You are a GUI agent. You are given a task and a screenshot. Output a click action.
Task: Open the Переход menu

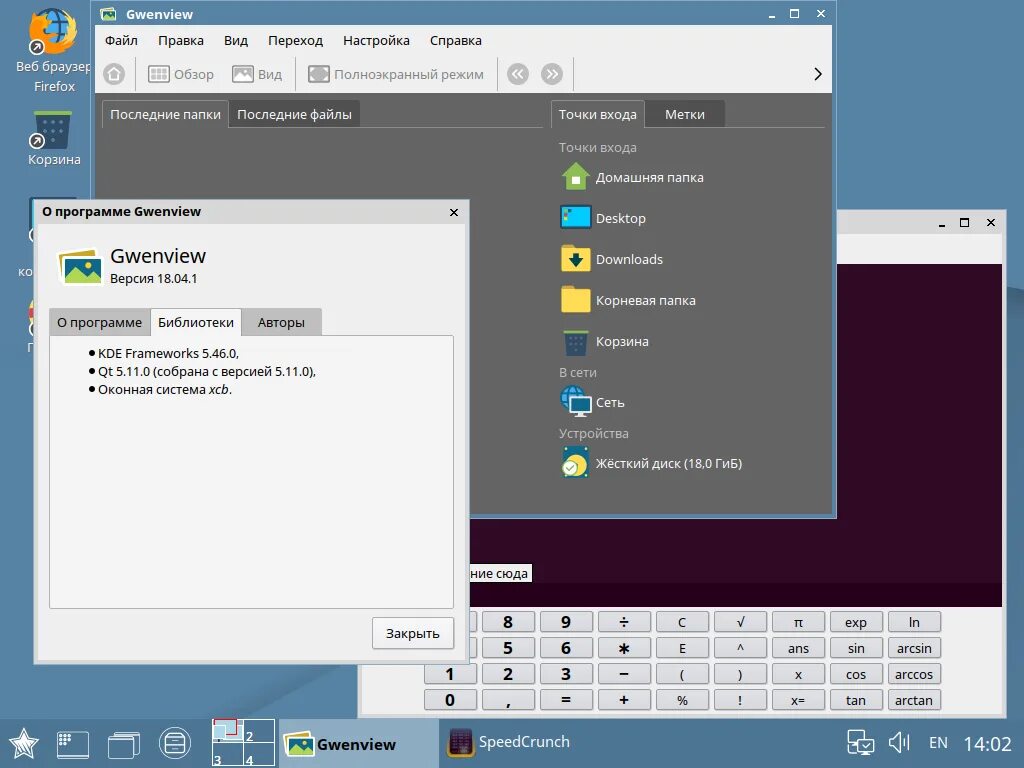[x=295, y=40]
